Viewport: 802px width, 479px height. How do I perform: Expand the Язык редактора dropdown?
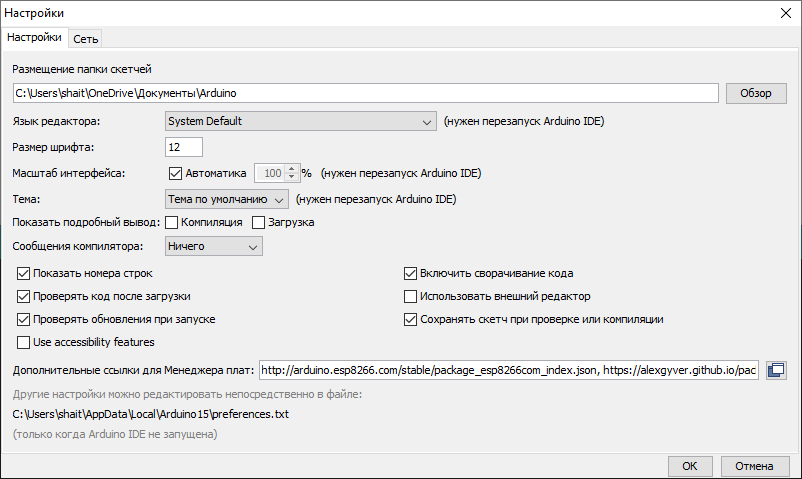click(298, 122)
